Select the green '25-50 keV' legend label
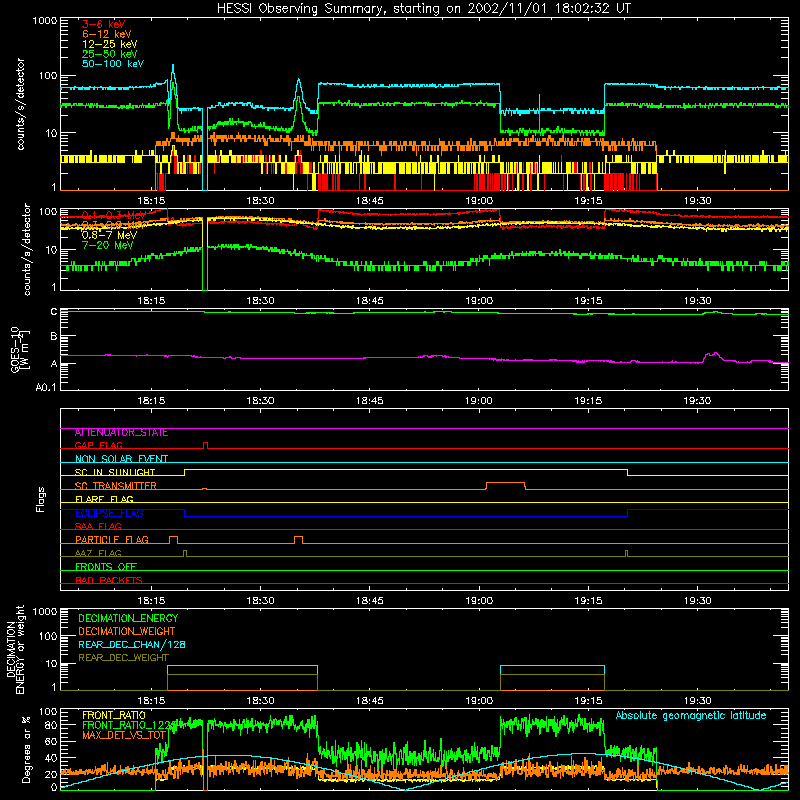The image size is (800, 800). pyautogui.click(x=110, y=54)
